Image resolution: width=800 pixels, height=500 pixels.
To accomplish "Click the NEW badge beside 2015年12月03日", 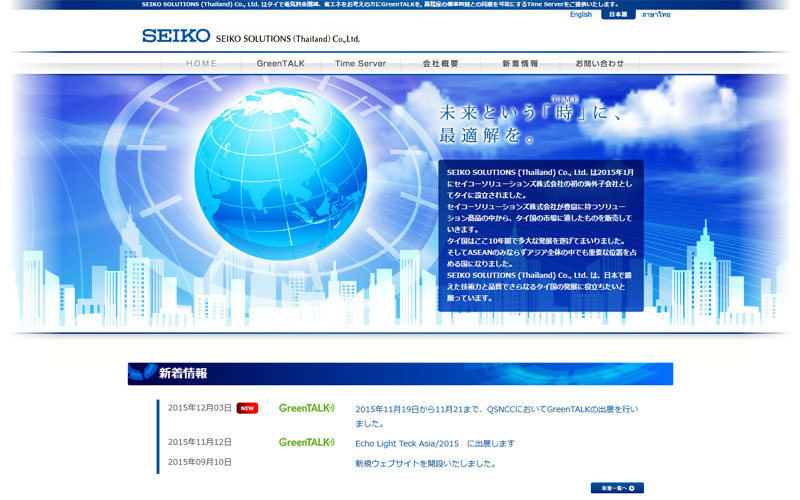I will pyautogui.click(x=247, y=408).
